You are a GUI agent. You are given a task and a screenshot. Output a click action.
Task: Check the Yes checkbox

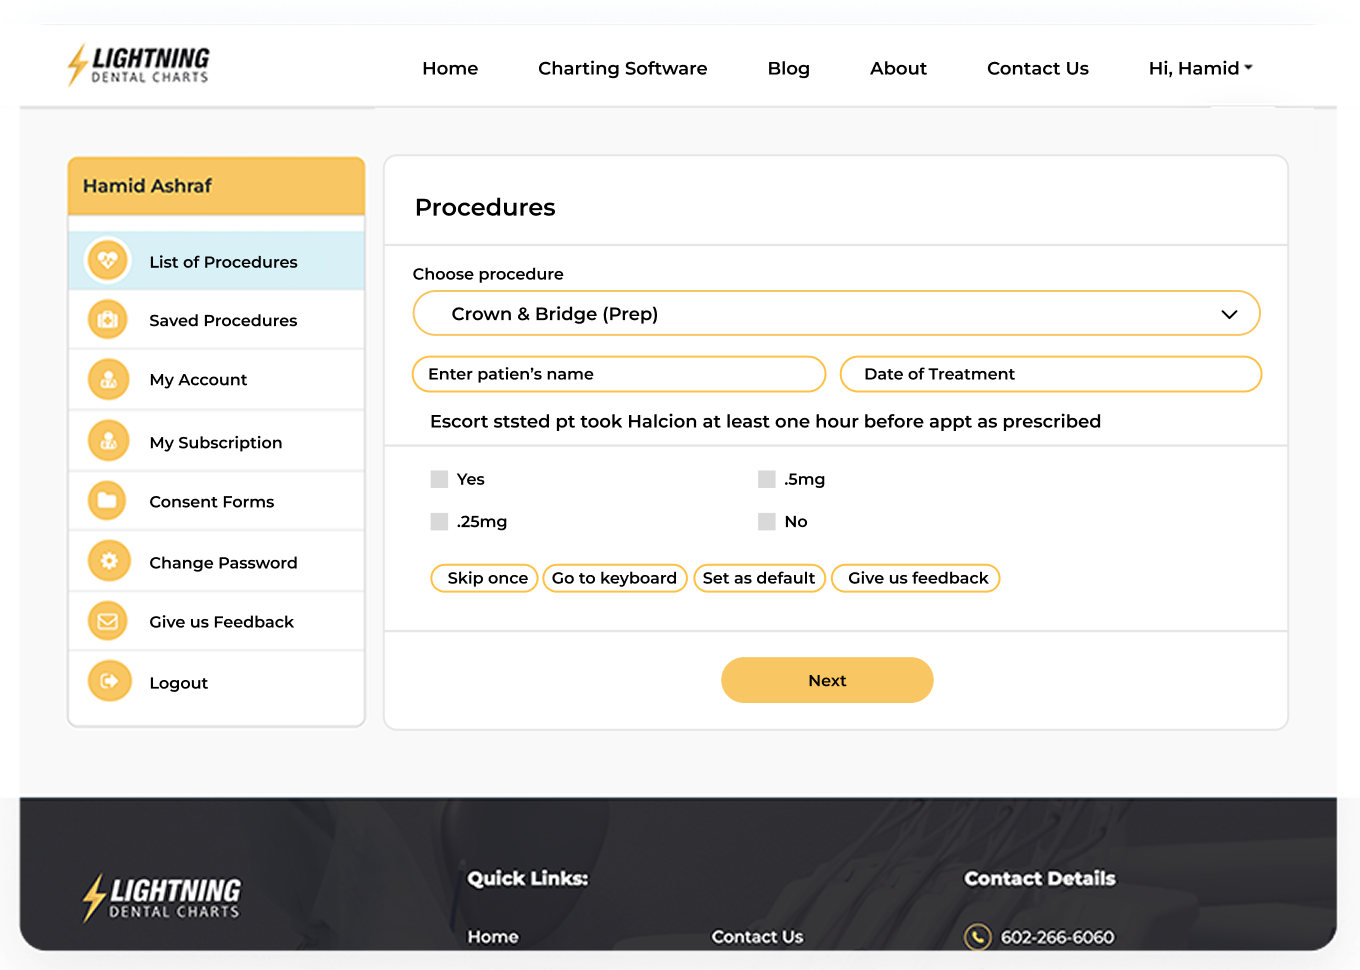point(439,479)
